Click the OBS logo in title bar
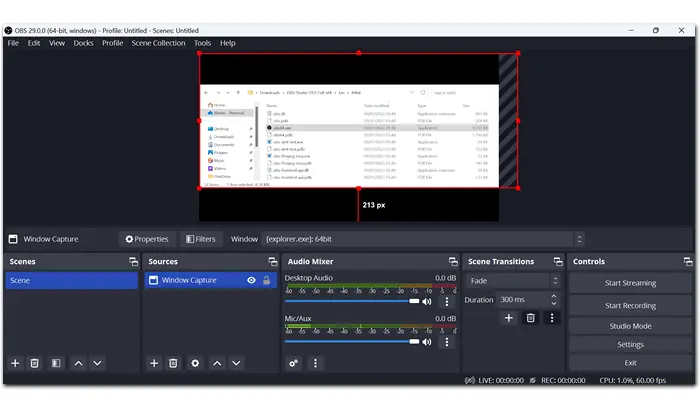 pyautogui.click(x=8, y=30)
